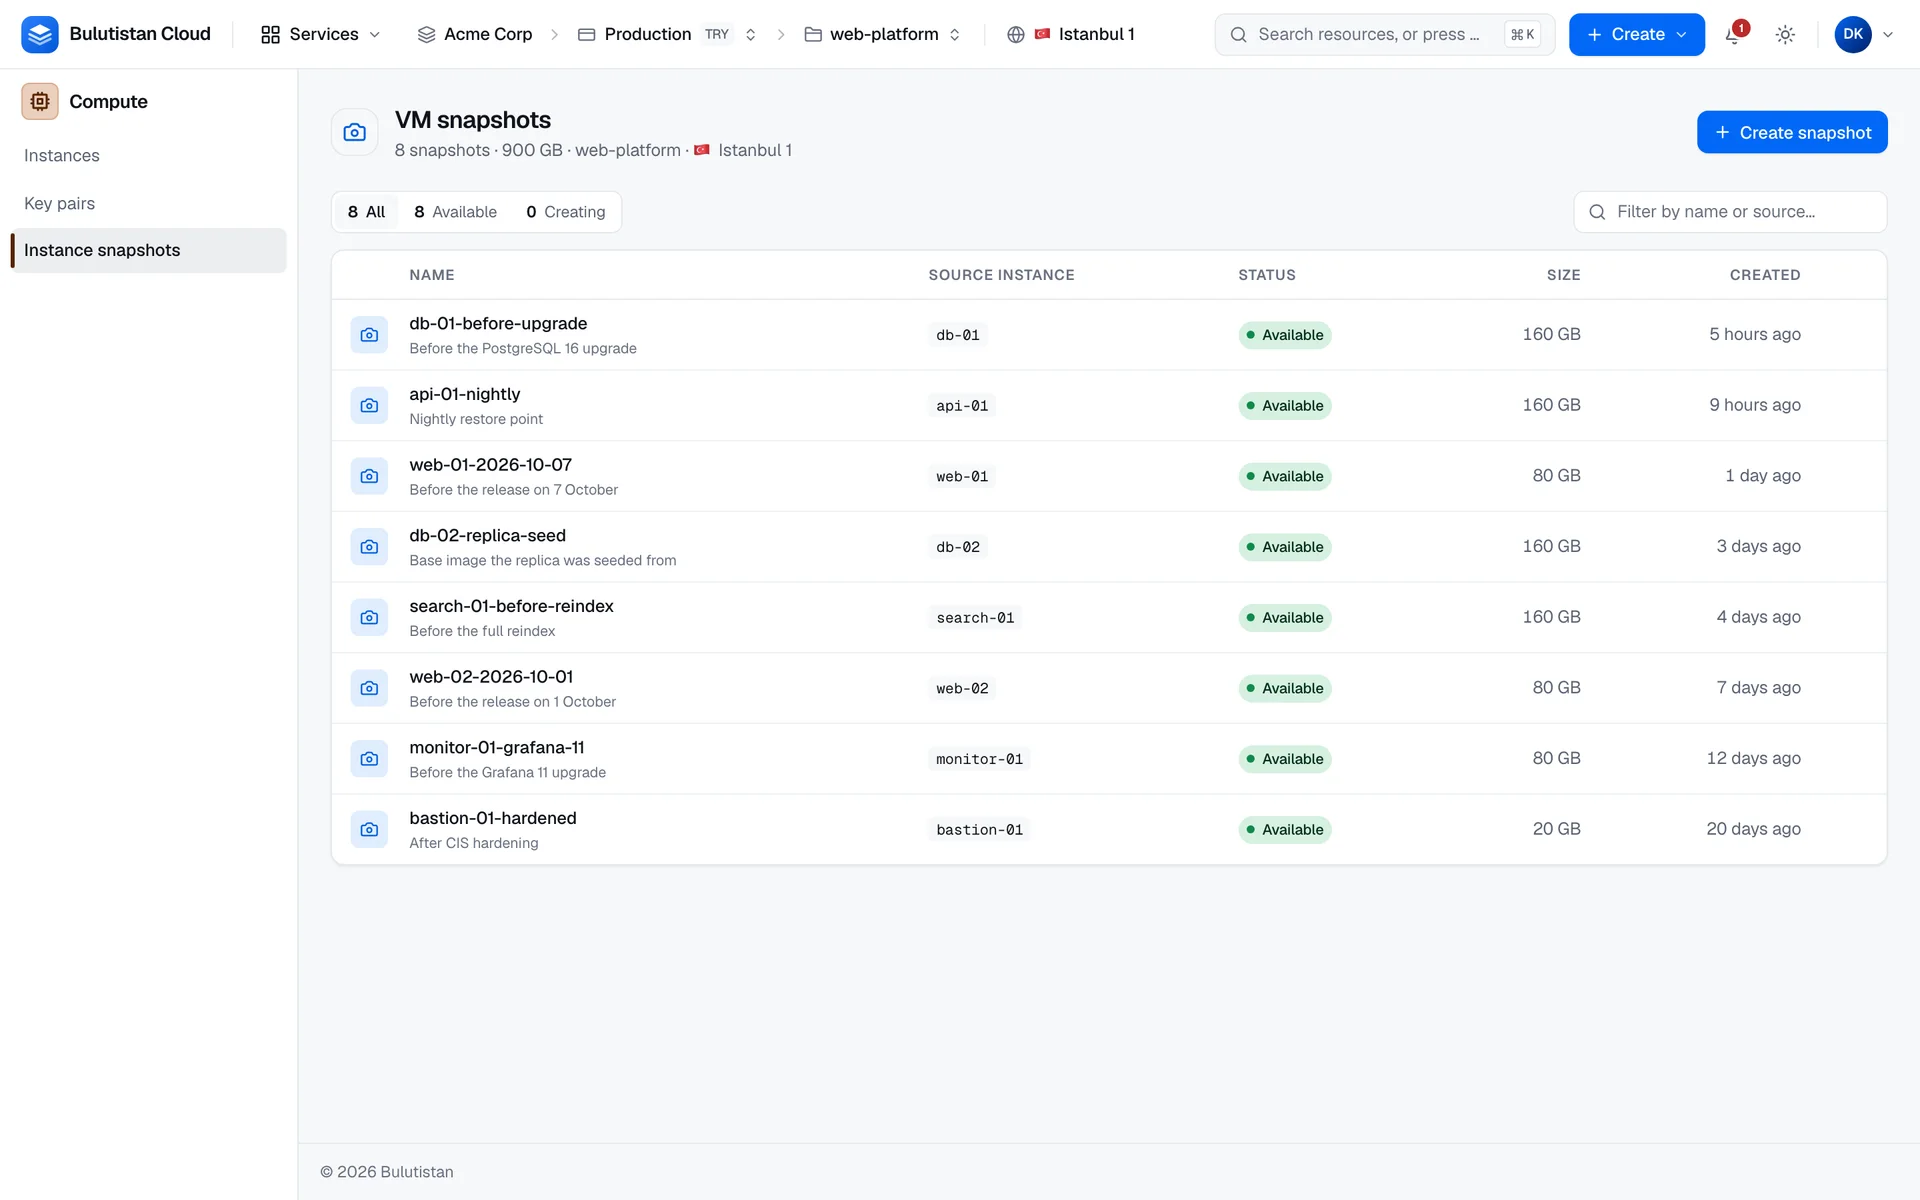Viewport: 1920px width, 1200px height.
Task: Click camera icon for bastion-01-hardened
Action: [x=369, y=830]
